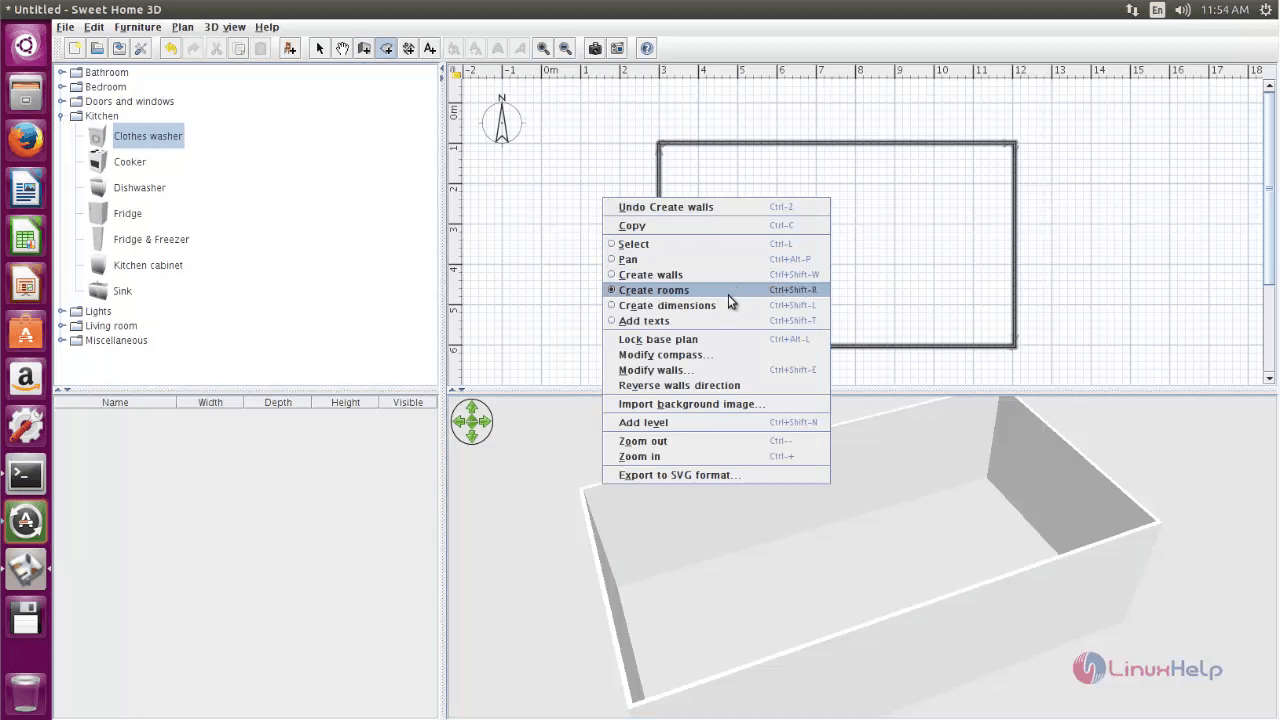Image resolution: width=1280 pixels, height=720 pixels.
Task: Click Undo Create walls menu entry
Action: point(716,207)
